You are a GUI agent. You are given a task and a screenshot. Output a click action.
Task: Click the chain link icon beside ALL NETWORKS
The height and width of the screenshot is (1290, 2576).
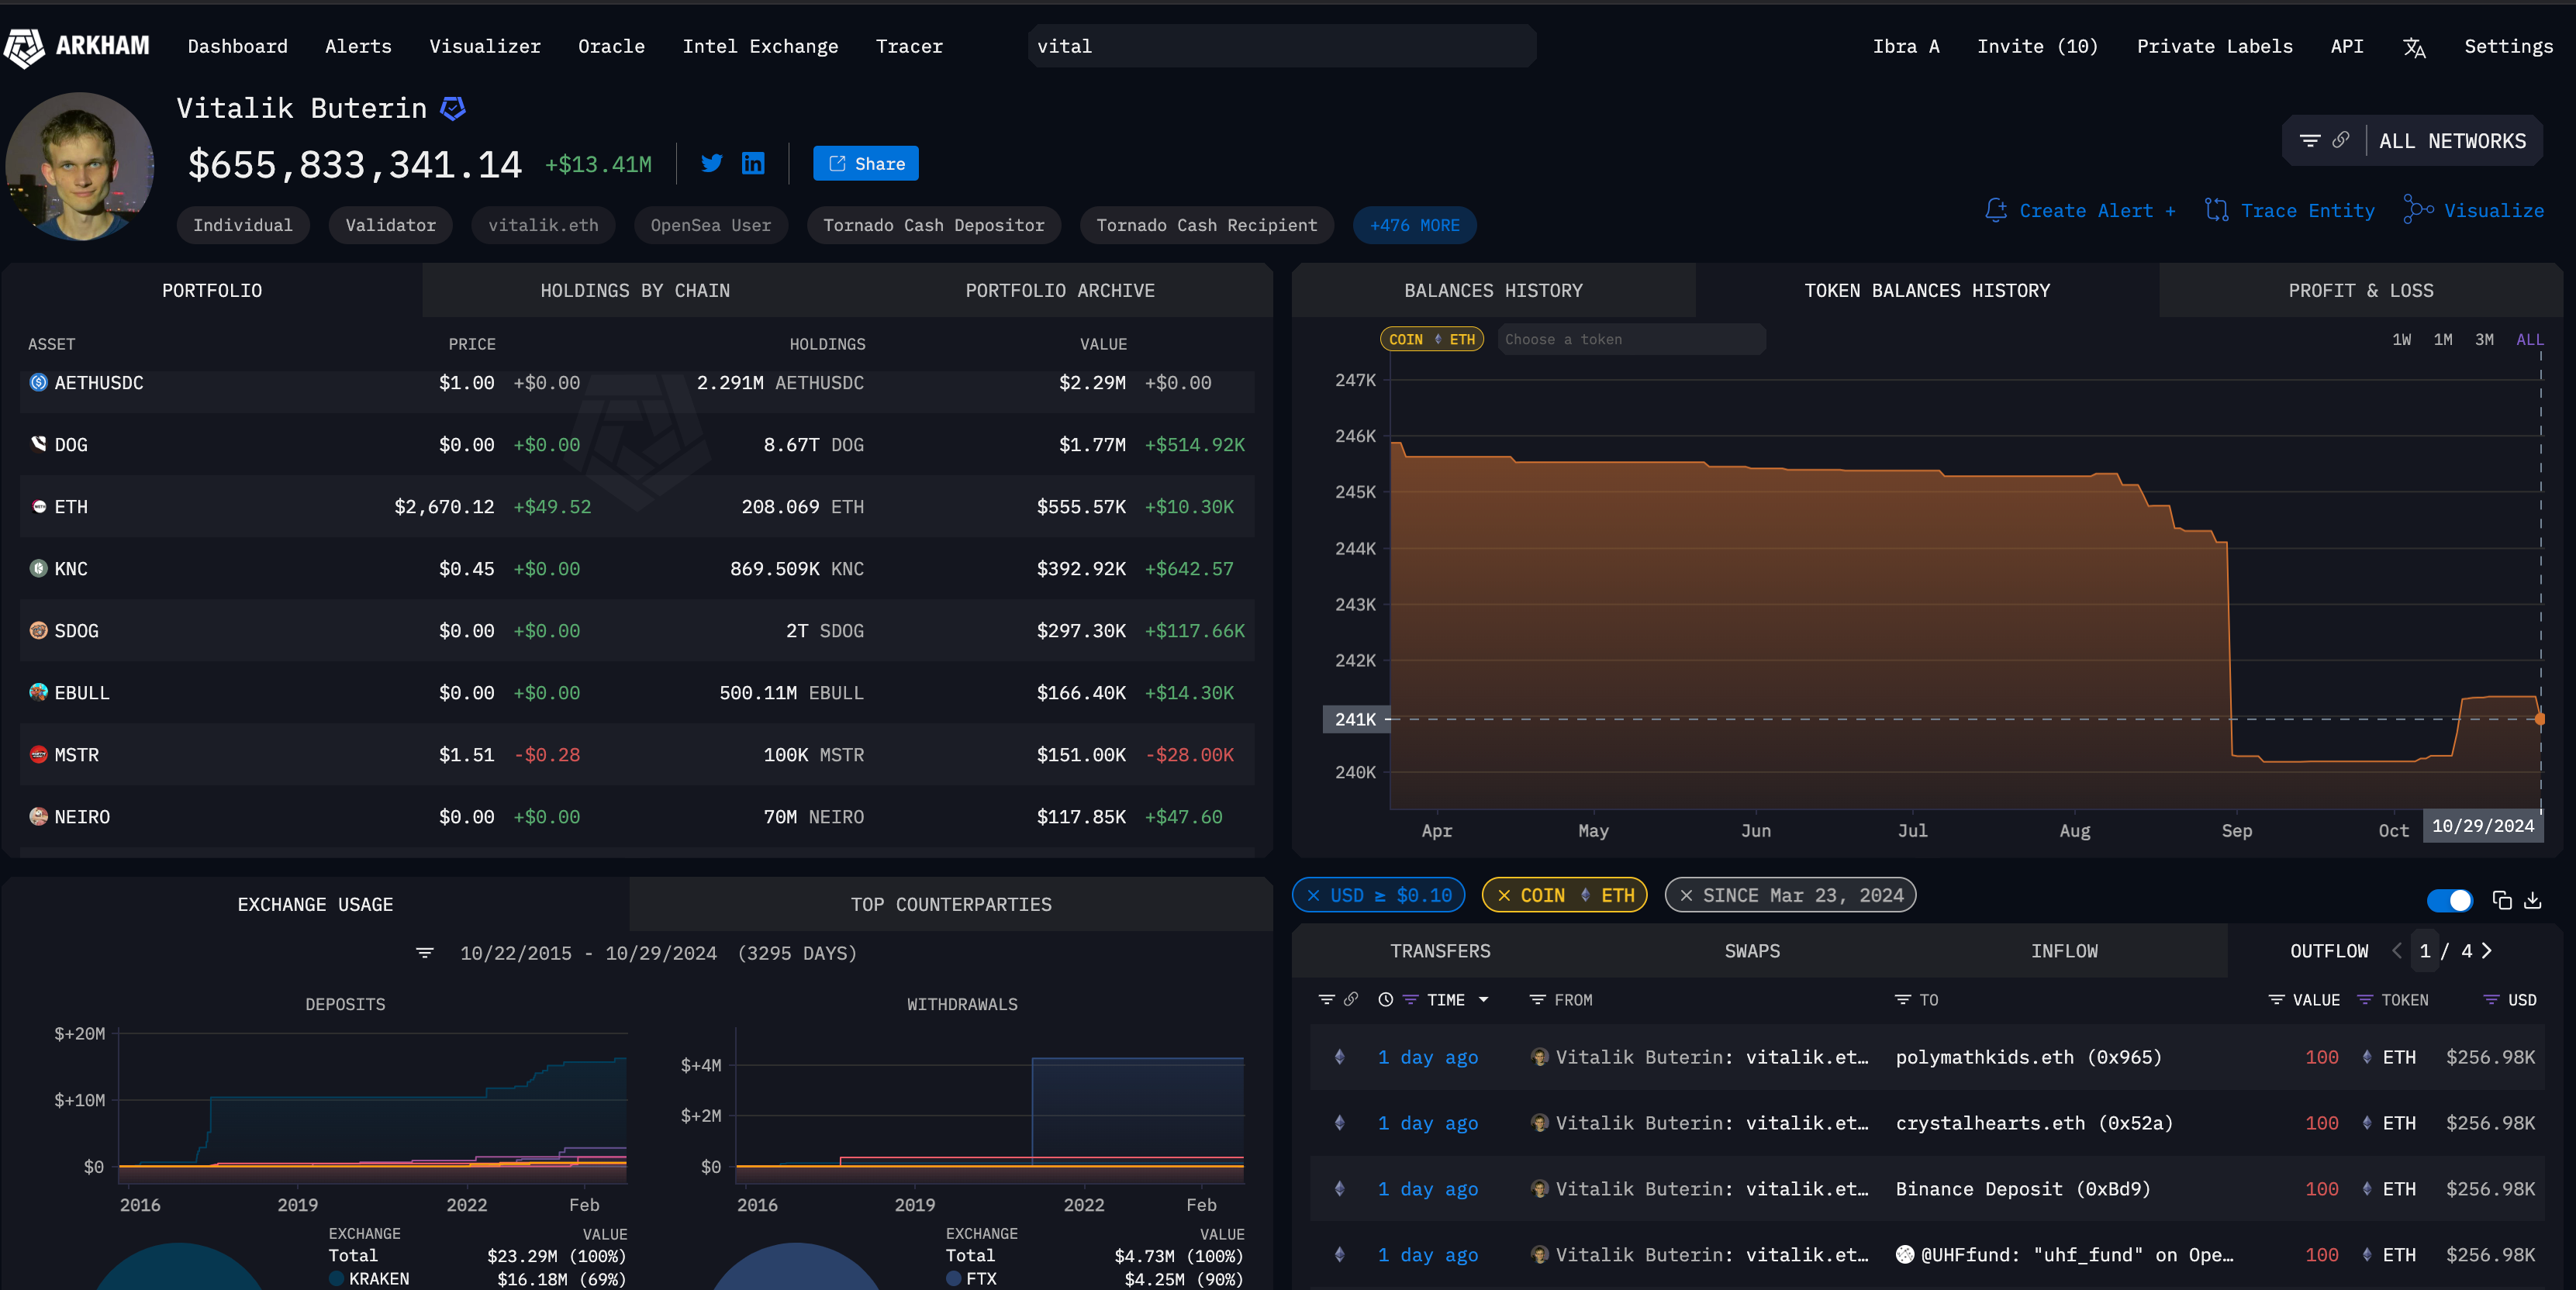(2341, 140)
